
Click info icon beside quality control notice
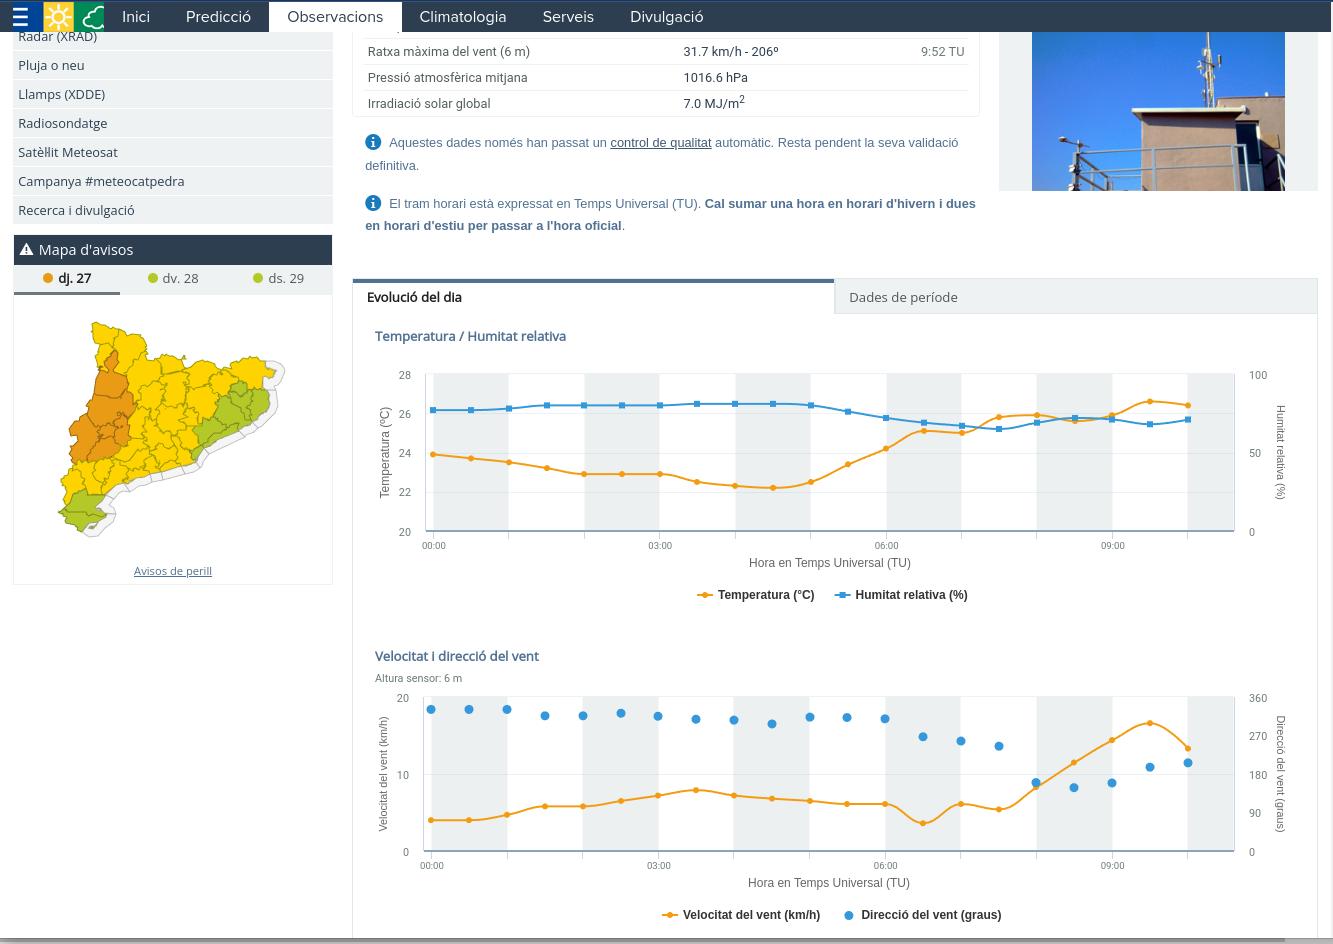[x=373, y=142]
